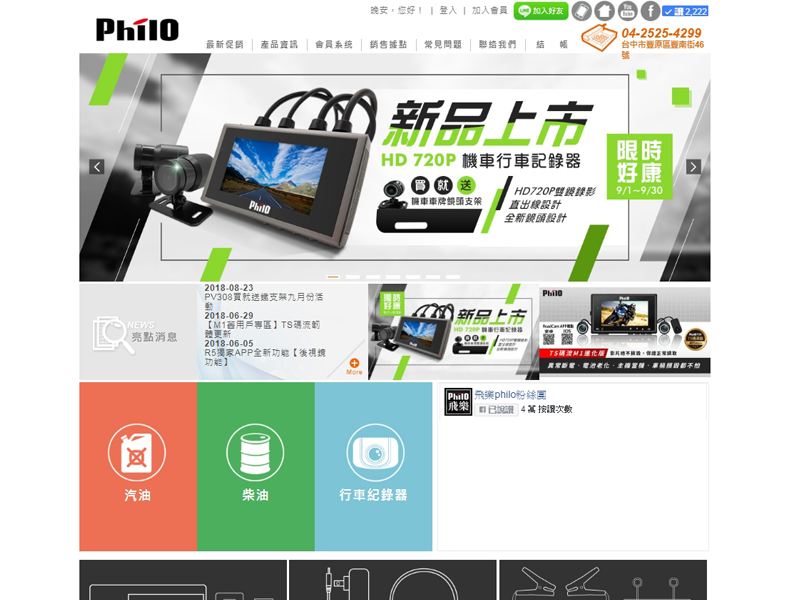This screenshot has width=800, height=600.
Task: Click the 登入 login link
Action: 448,10
